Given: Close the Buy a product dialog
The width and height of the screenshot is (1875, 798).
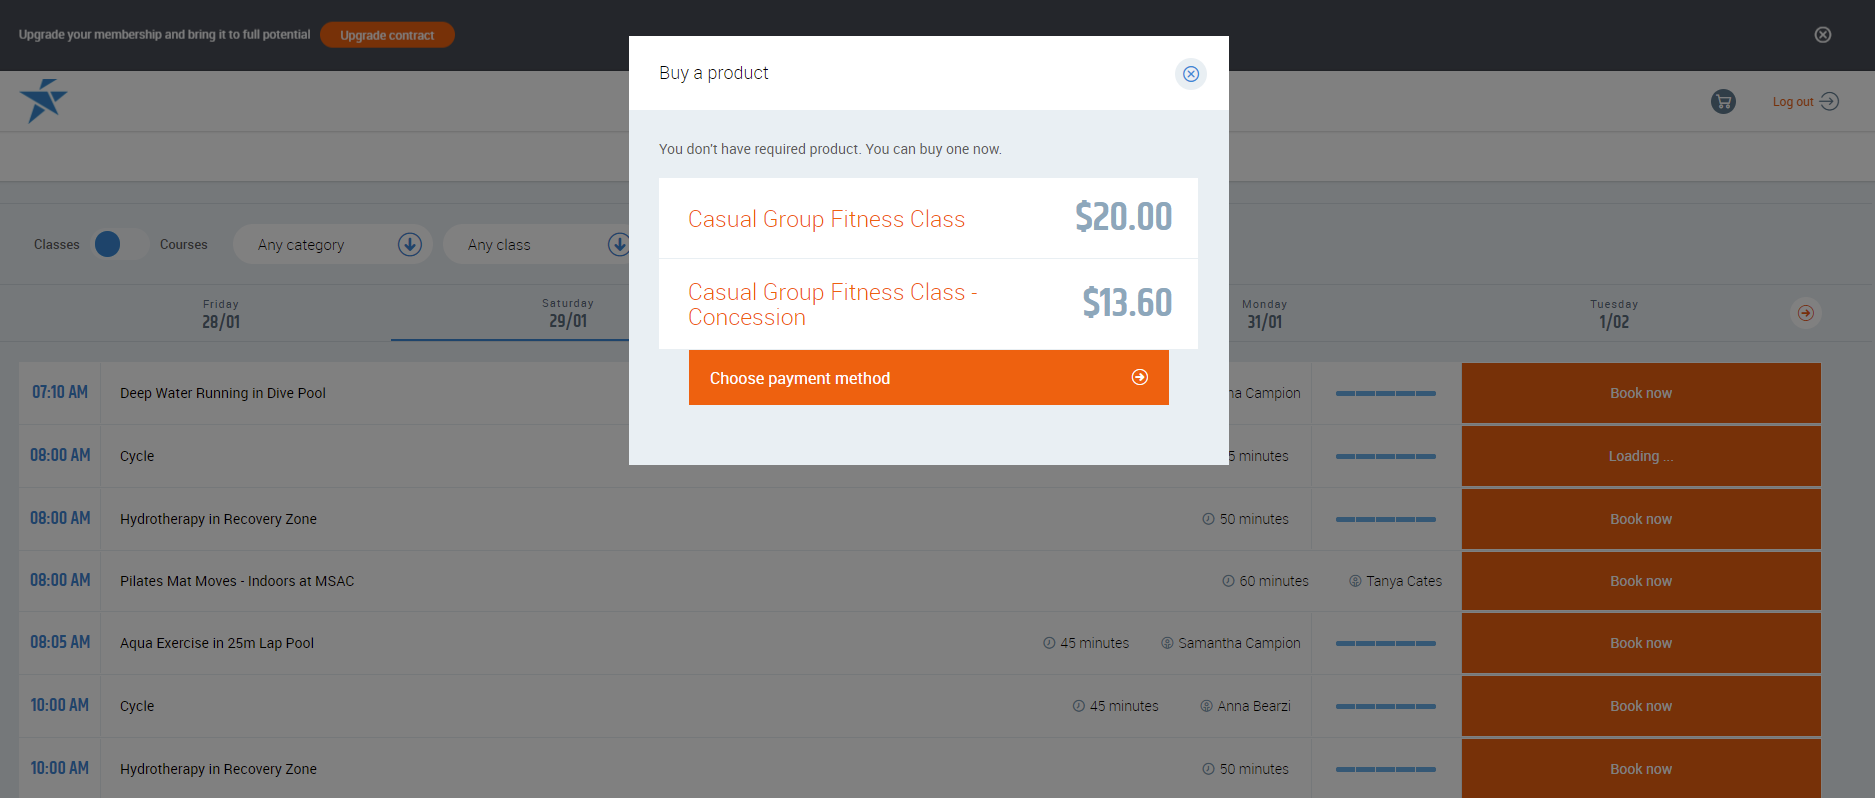Looking at the screenshot, I should pos(1190,74).
